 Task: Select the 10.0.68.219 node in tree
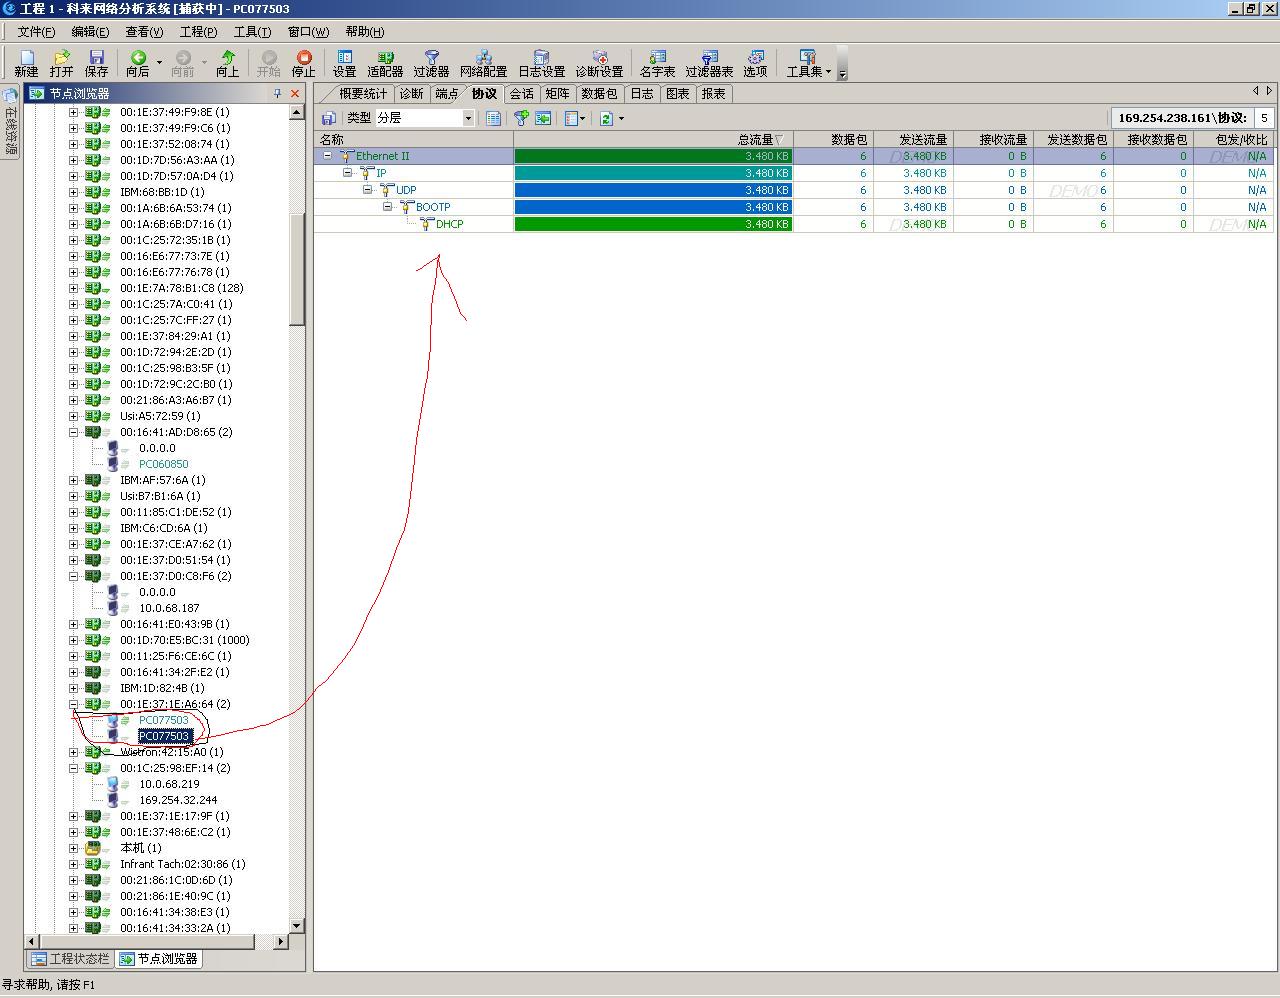[x=169, y=784]
